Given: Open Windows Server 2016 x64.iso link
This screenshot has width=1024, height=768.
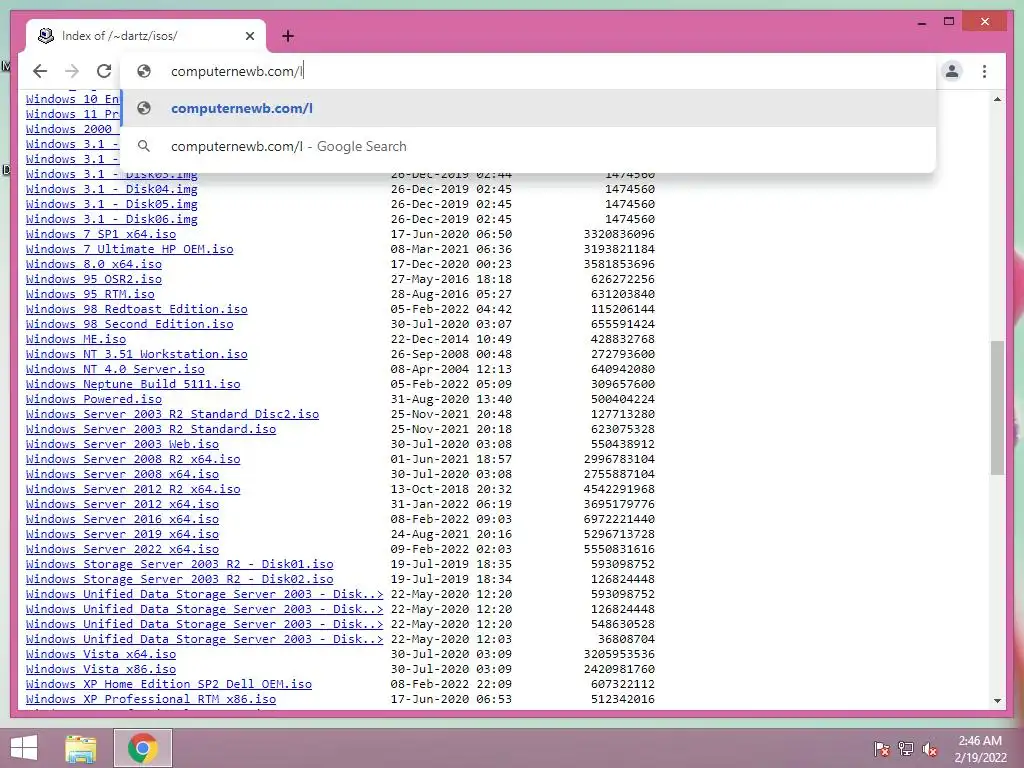Looking at the screenshot, I should click(x=122, y=520).
